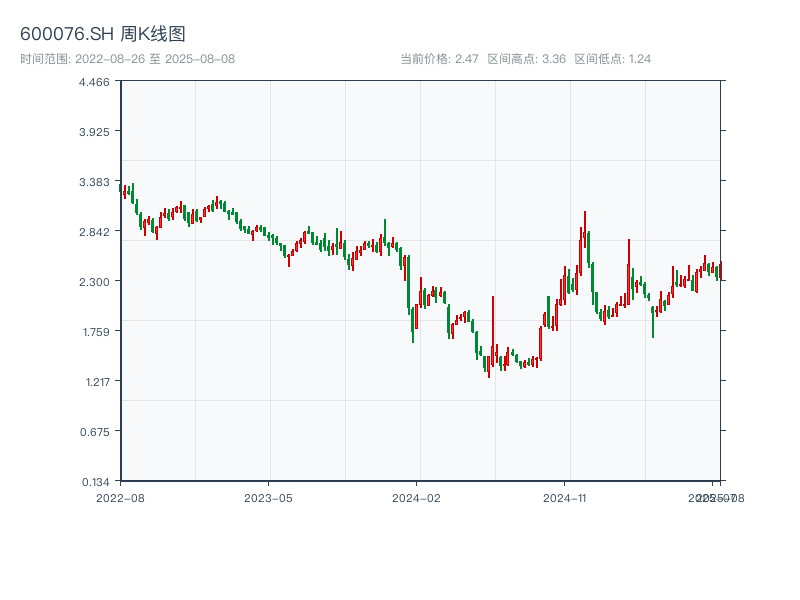The height and width of the screenshot is (600, 800).
Task: Click the 区间低点 1.24 label
Action: coord(612,59)
